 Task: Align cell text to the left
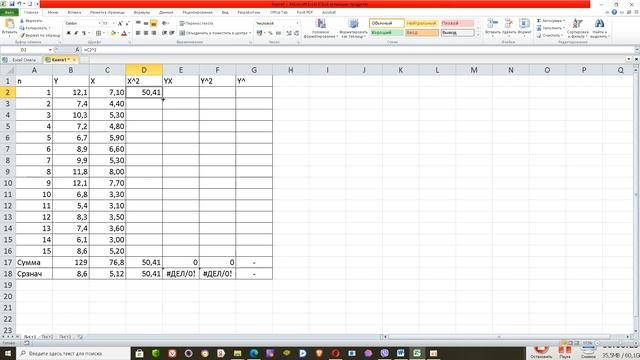tap(138, 33)
